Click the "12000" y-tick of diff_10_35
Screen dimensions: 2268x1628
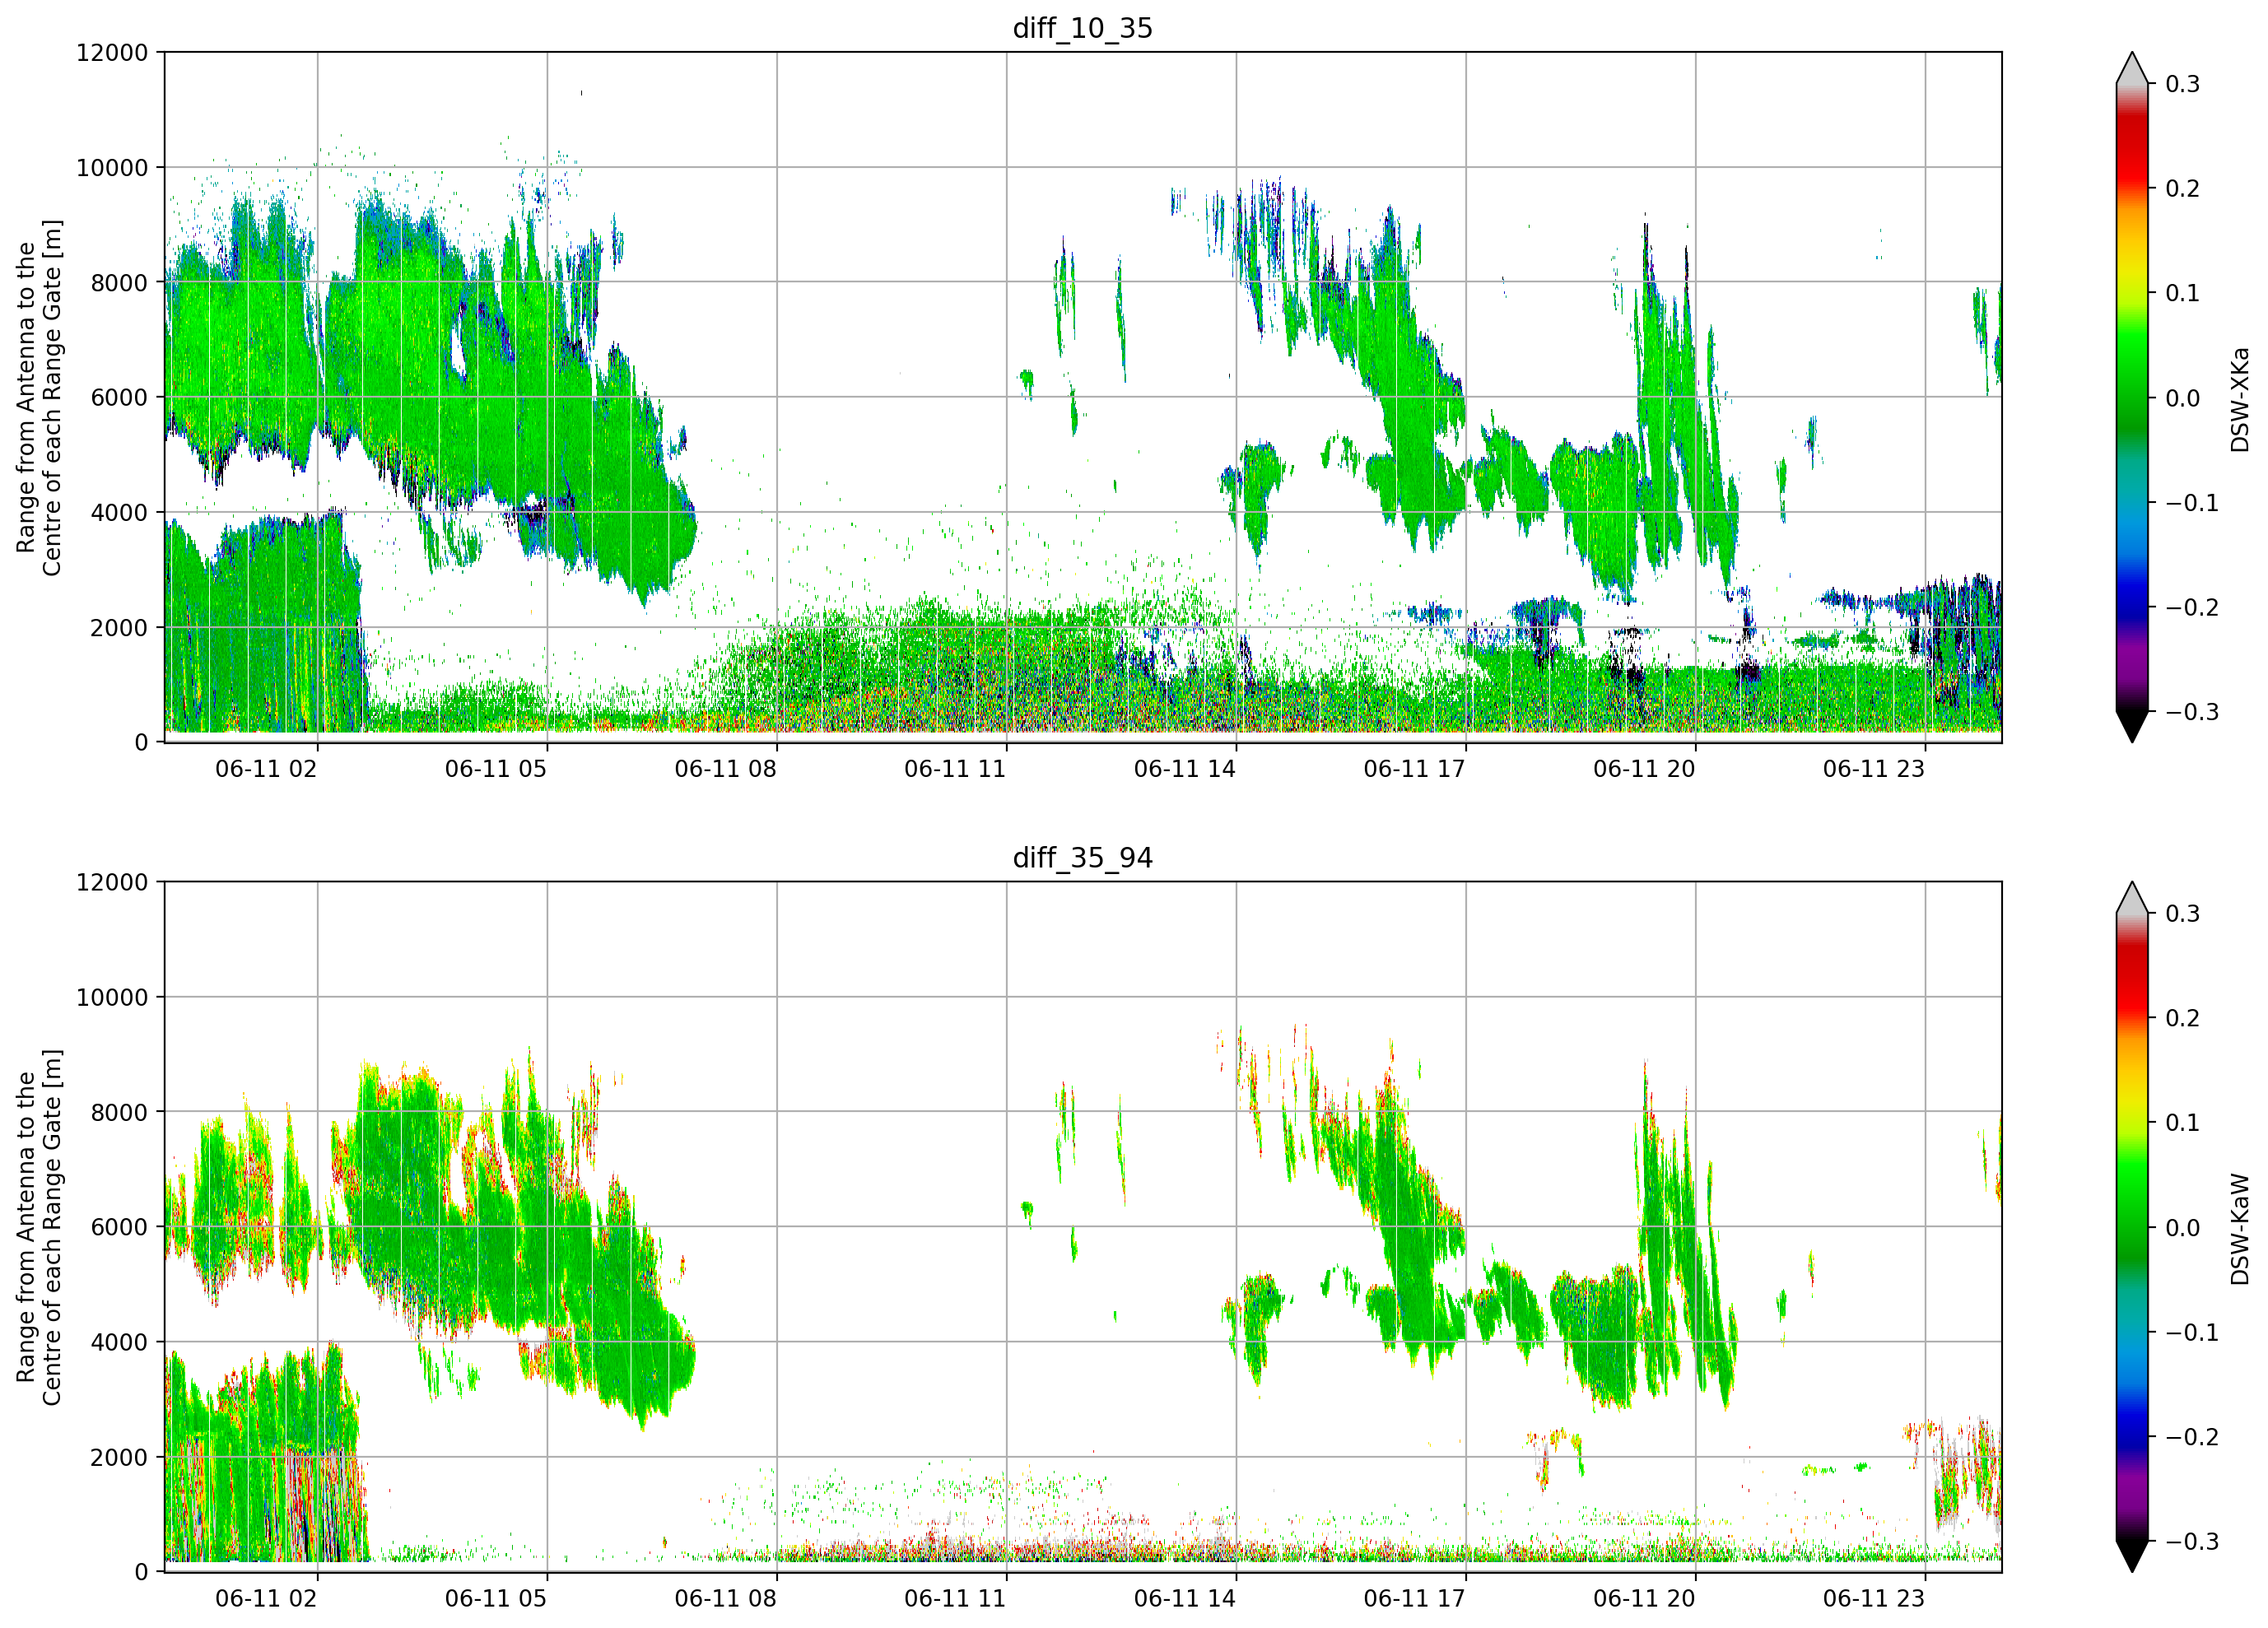pos(112,53)
